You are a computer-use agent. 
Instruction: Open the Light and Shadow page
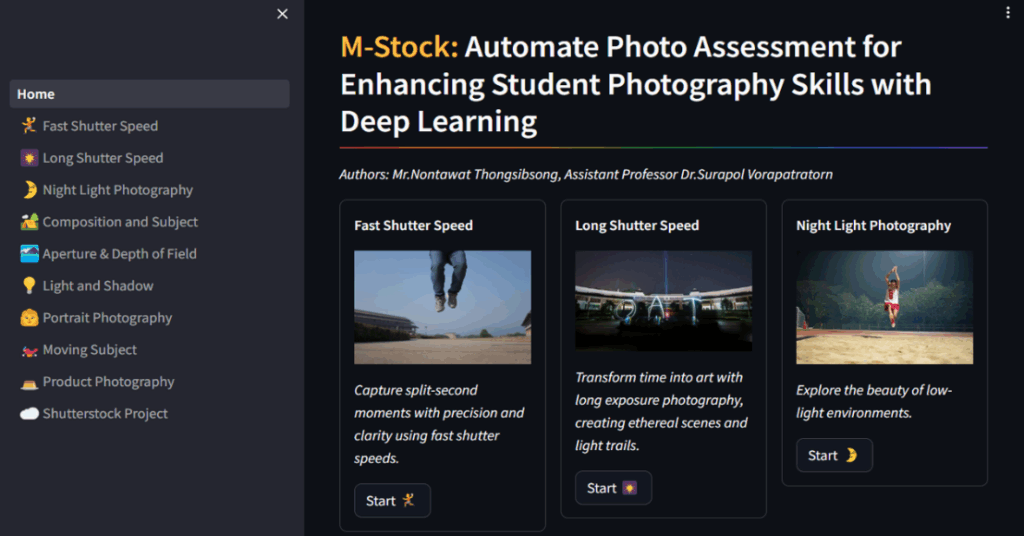(x=98, y=286)
